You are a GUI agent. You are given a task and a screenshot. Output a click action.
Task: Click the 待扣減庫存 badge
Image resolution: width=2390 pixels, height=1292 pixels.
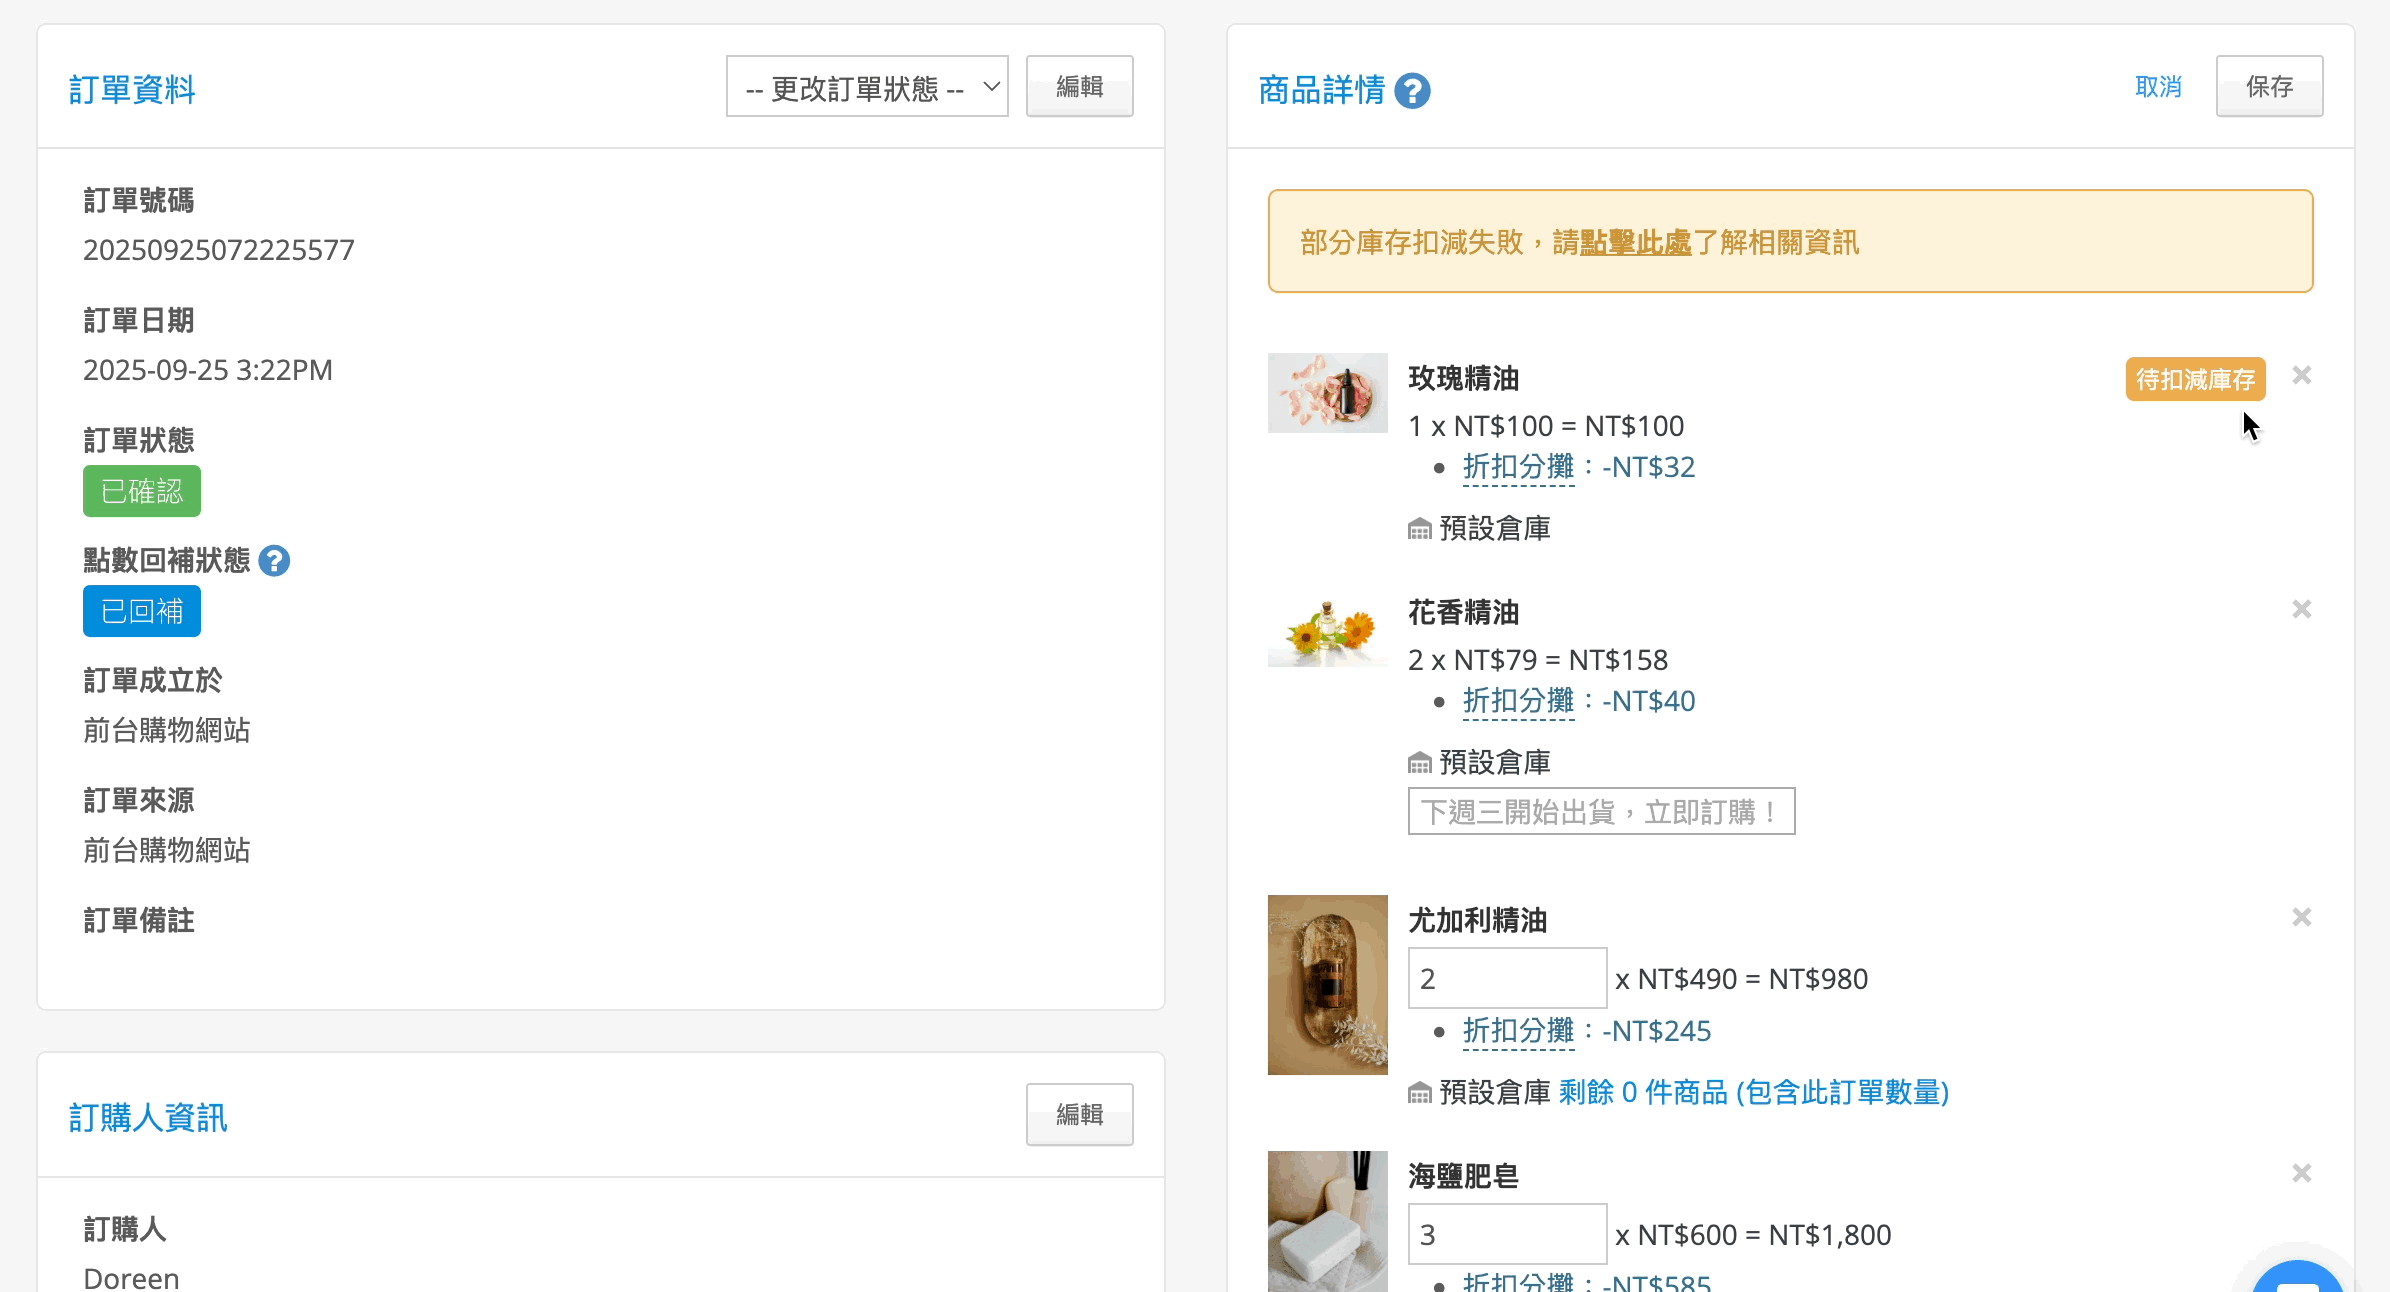click(2195, 379)
